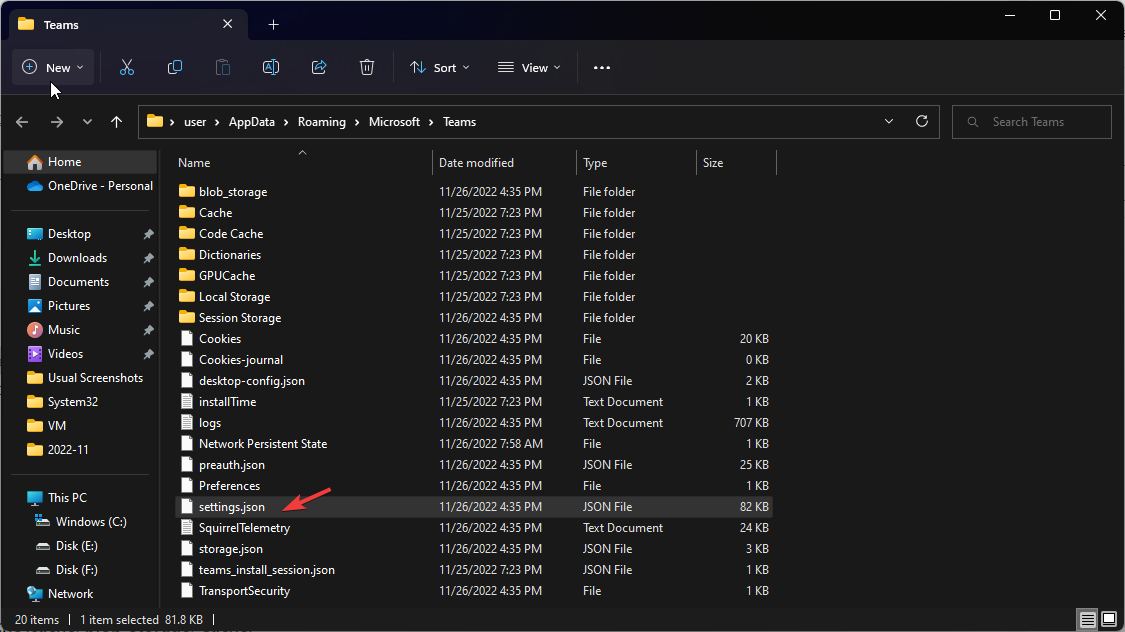
Task: Expand chevron after Microsoft in path
Action: [x=431, y=122]
